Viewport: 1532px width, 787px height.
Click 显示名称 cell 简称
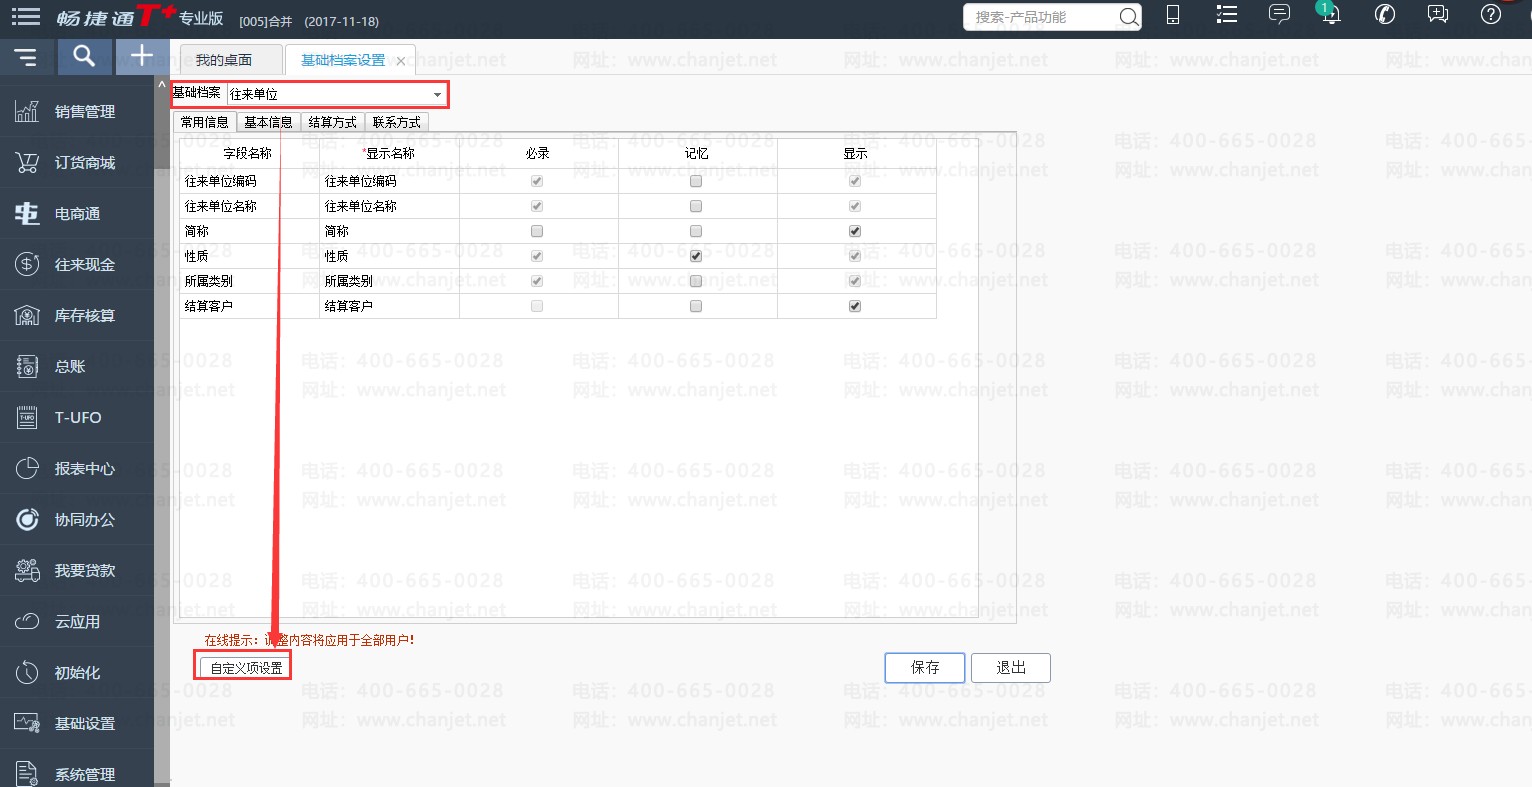tap(389, 231)
